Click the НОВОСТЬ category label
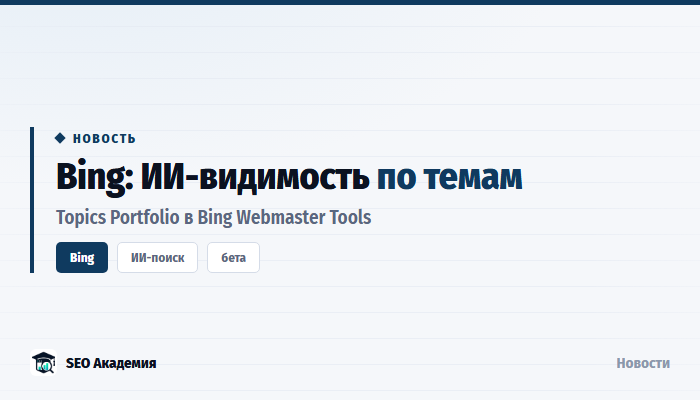 [104, 139]
